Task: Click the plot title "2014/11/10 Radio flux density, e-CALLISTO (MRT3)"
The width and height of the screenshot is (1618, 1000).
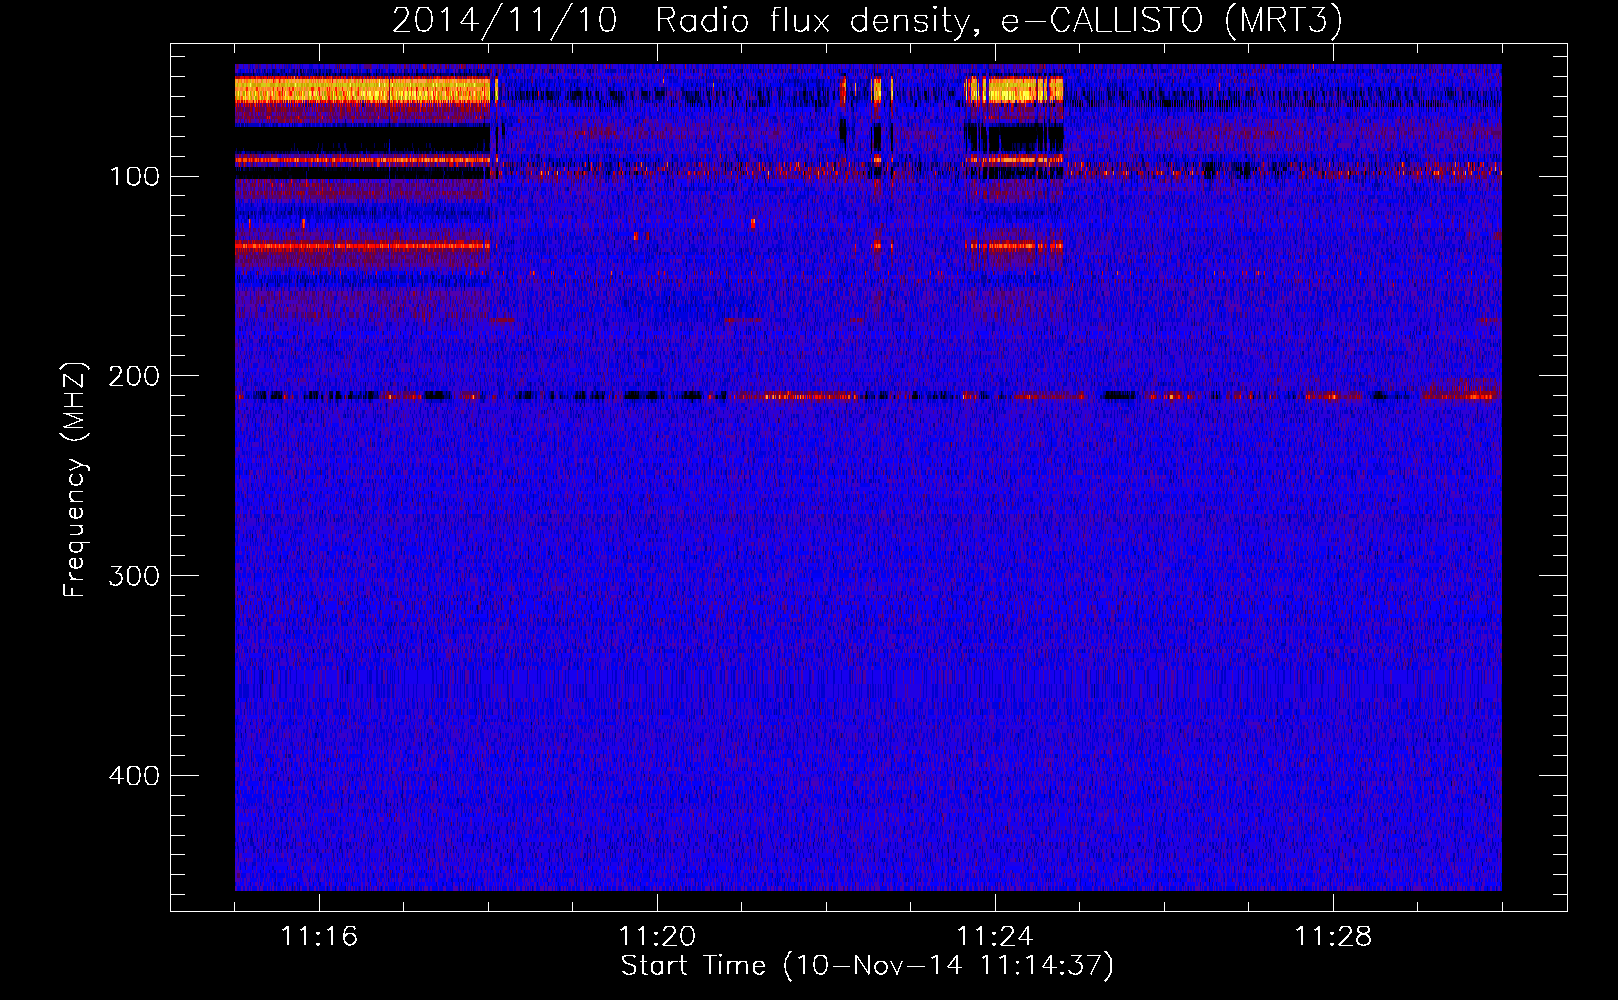Action: (867, 20)
